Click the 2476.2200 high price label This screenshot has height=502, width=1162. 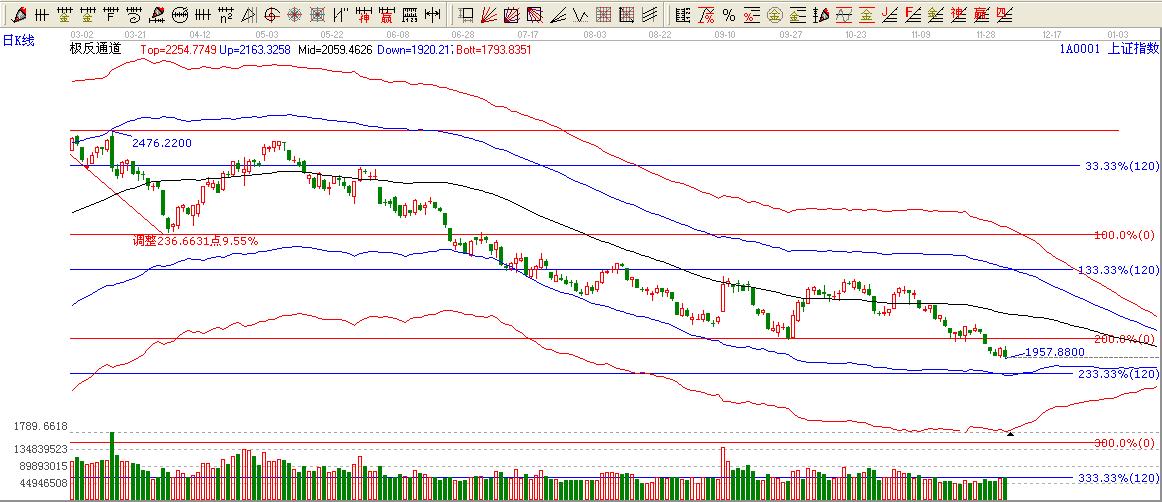(161, 144)
